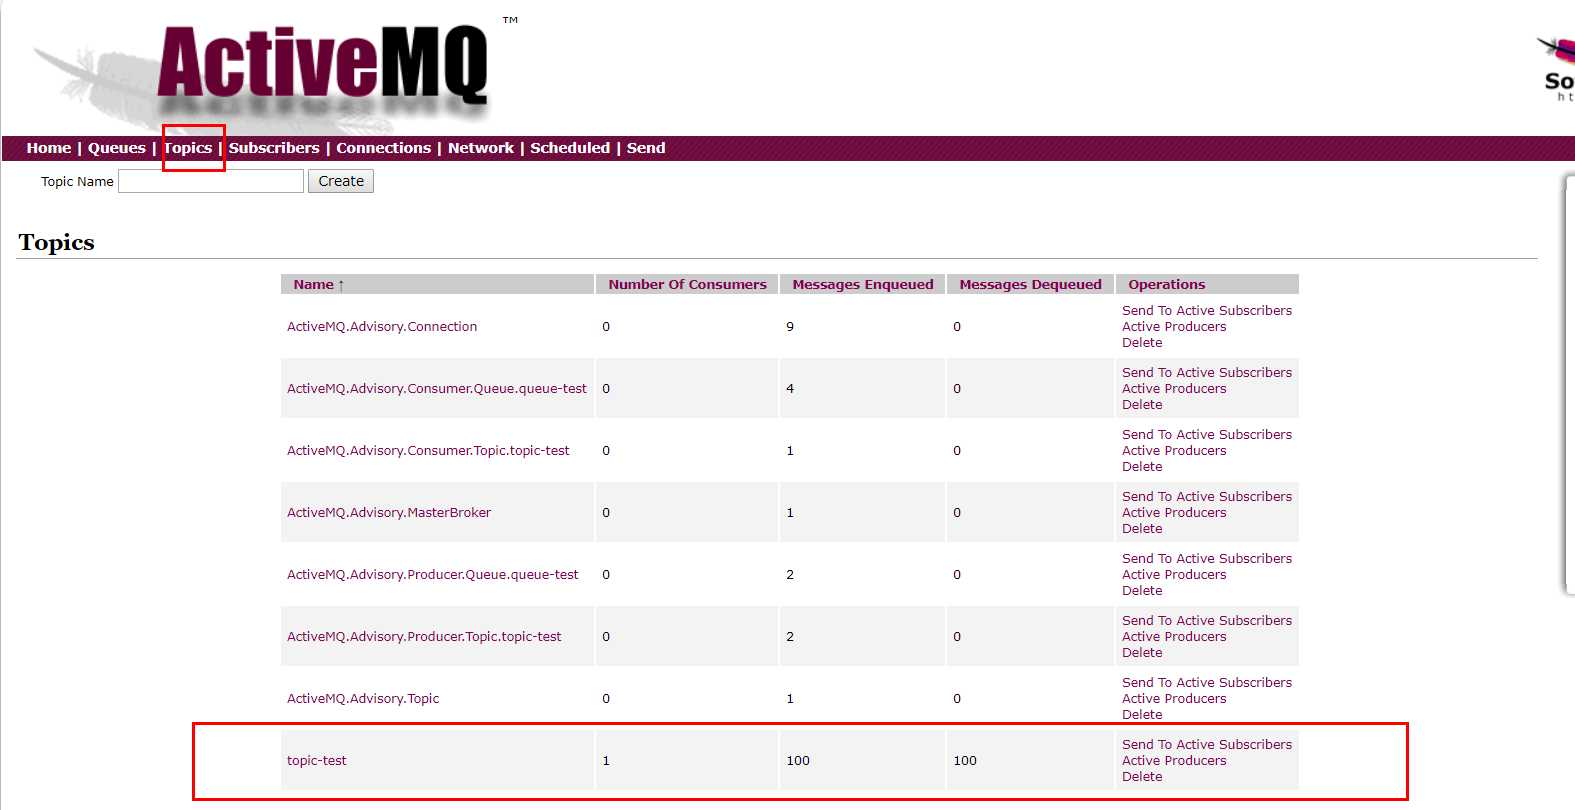Sort by Messages Enqueued header
Image resolution: width=1575 pixels, height=810 pixels.
coord(863,284)
